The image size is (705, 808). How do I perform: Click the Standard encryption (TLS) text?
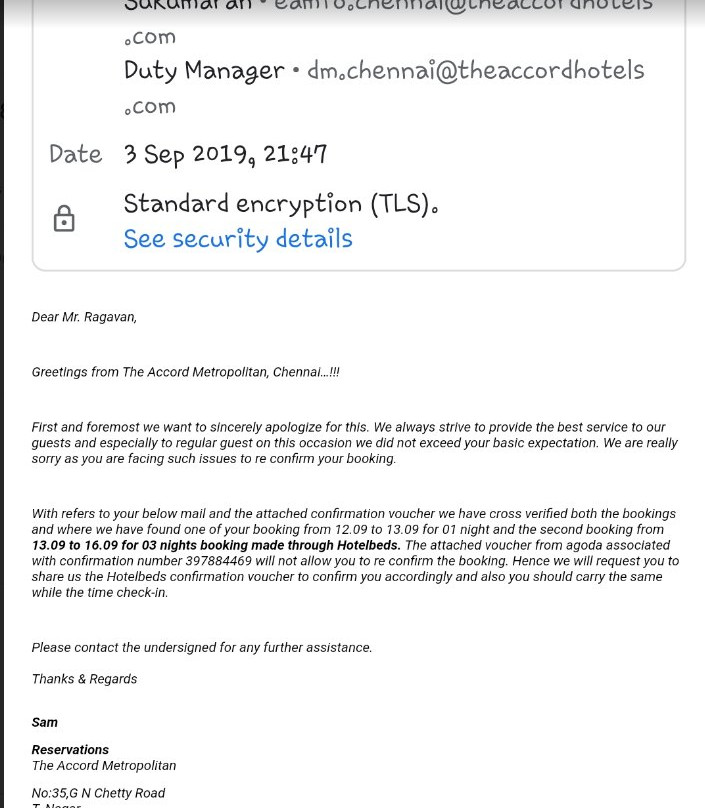pos(281,204)
